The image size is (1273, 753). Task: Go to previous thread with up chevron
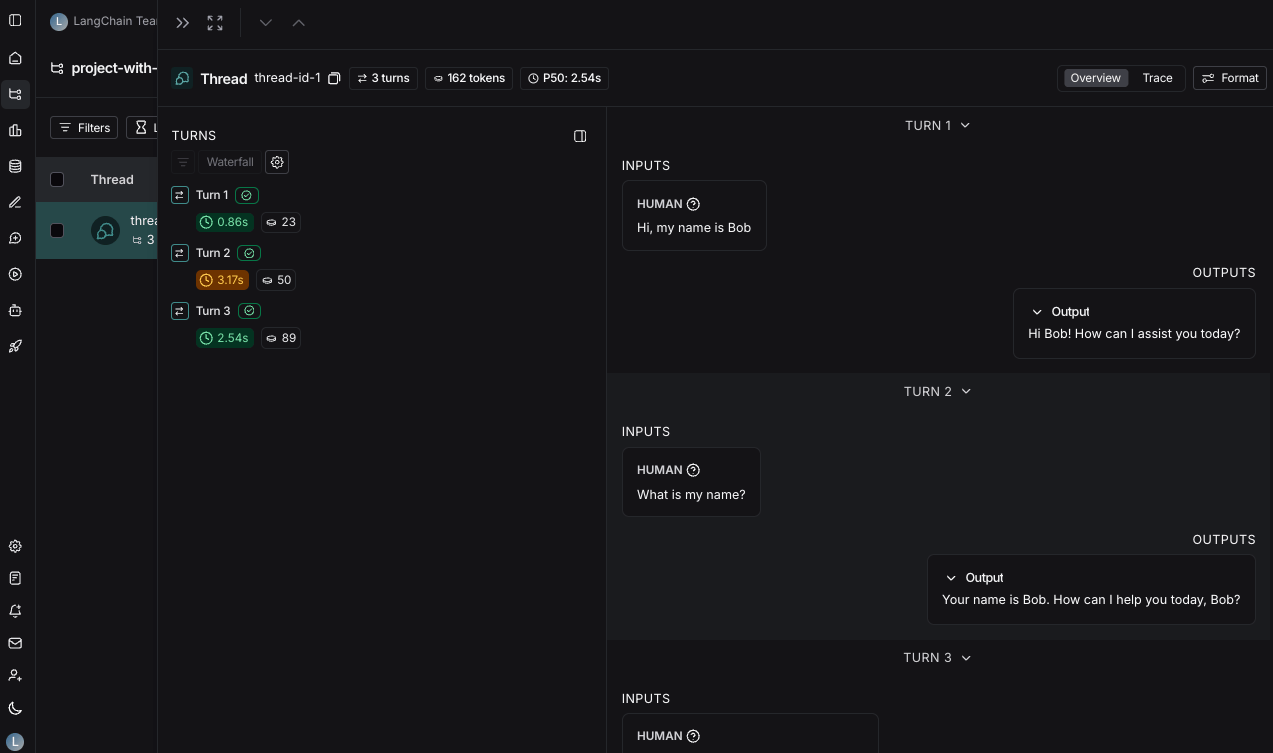(298, 23)
